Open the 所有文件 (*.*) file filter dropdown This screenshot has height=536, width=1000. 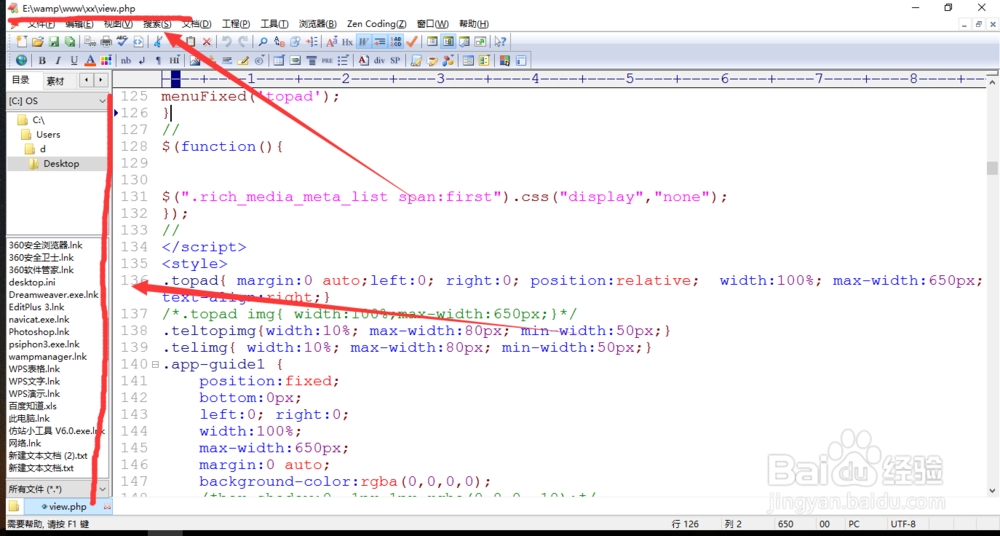coord(57,489)
